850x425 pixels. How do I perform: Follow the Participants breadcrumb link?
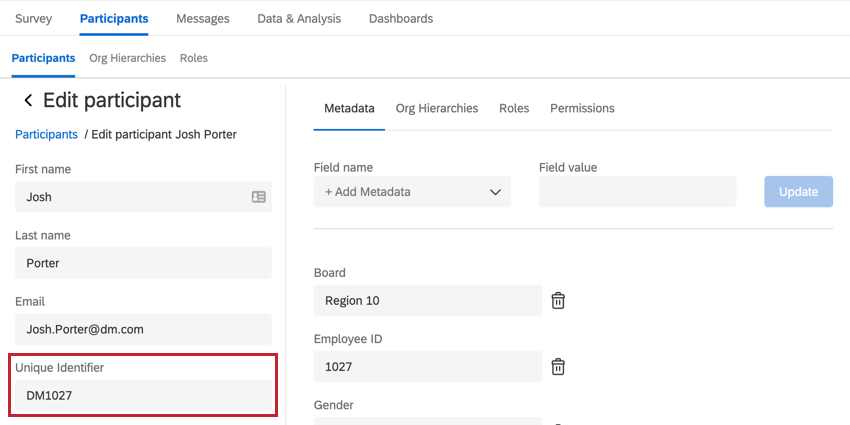point(46,134)
